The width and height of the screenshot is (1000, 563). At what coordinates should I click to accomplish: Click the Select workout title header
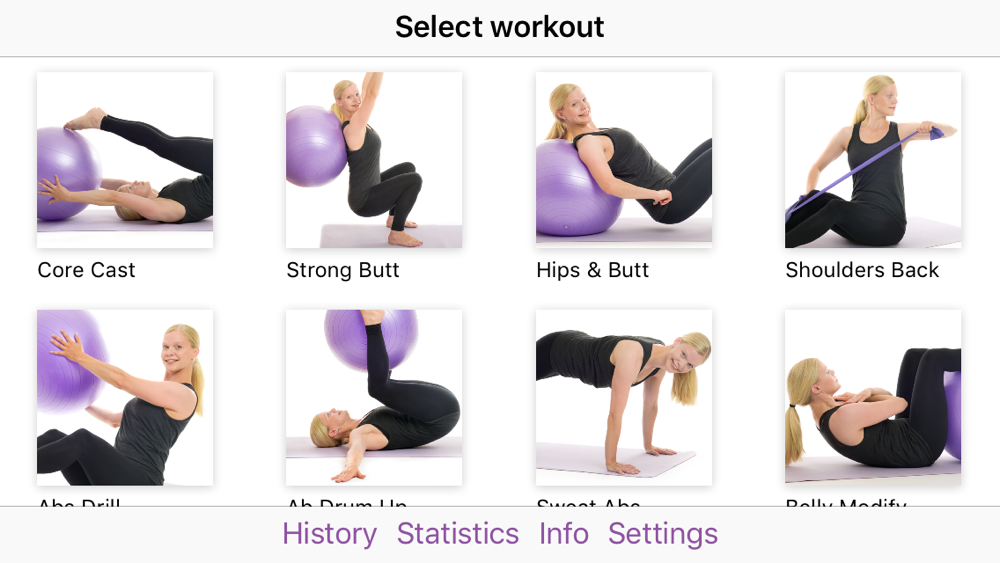pyautogui.click(x=499, y=27)
